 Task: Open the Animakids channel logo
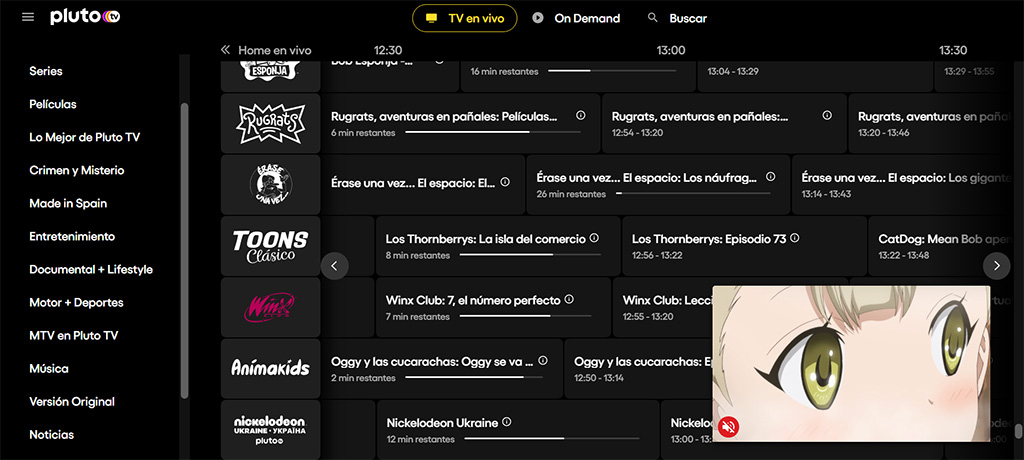(270, 369)
